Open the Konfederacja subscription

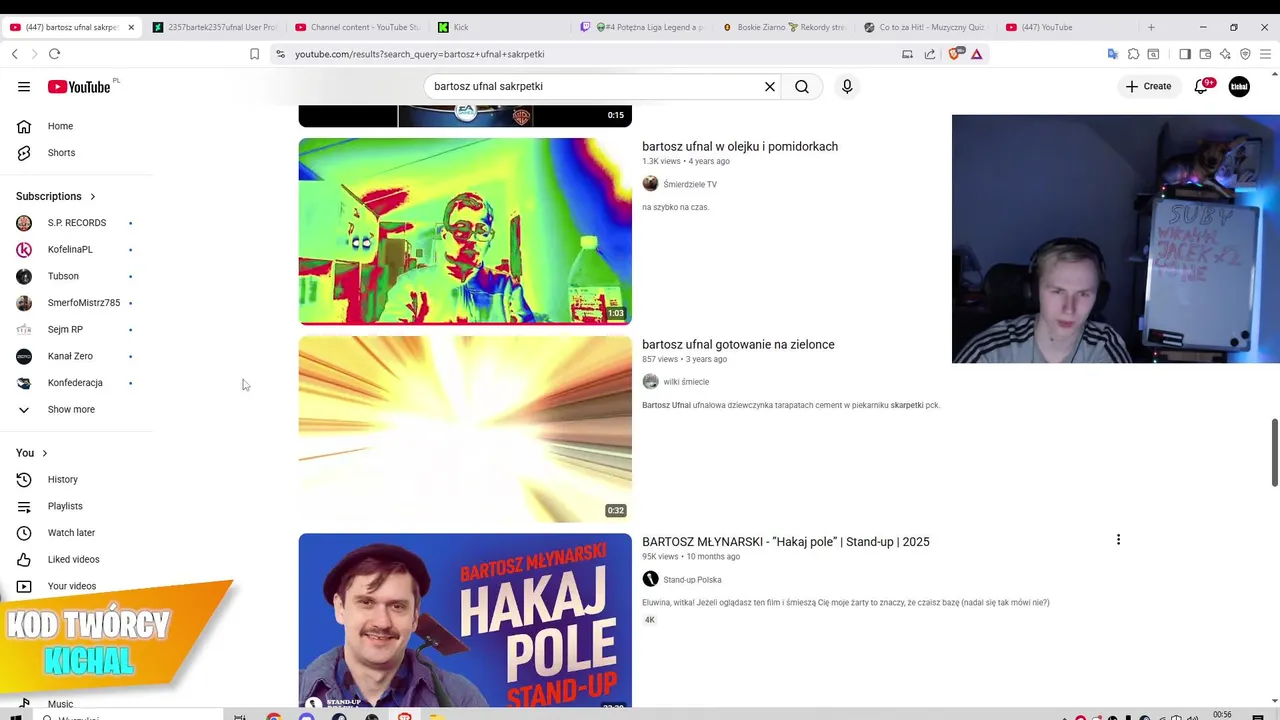[x=76, y=383]
